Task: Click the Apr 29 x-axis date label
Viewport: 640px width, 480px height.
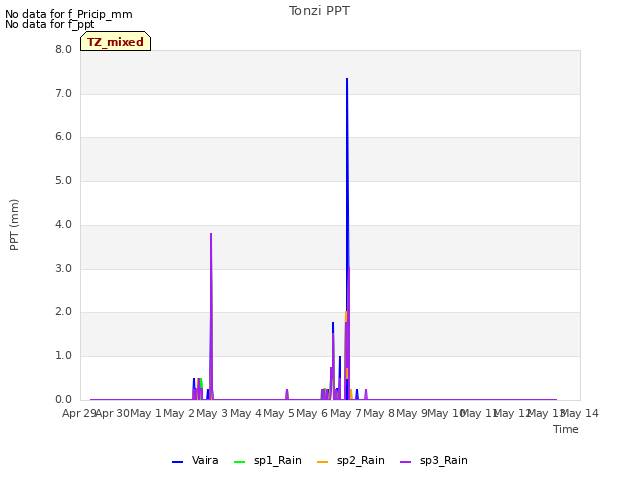Action: (78, 413)
